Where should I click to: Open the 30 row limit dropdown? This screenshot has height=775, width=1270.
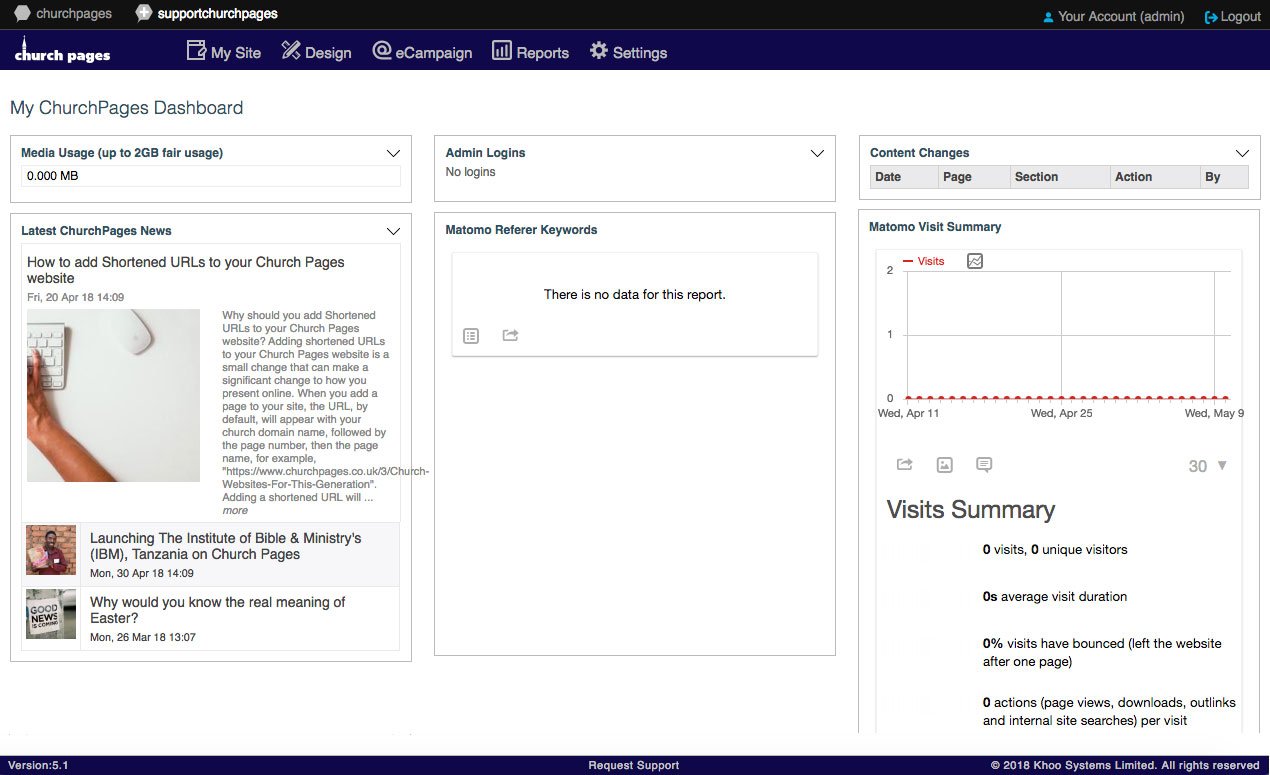1208,466
